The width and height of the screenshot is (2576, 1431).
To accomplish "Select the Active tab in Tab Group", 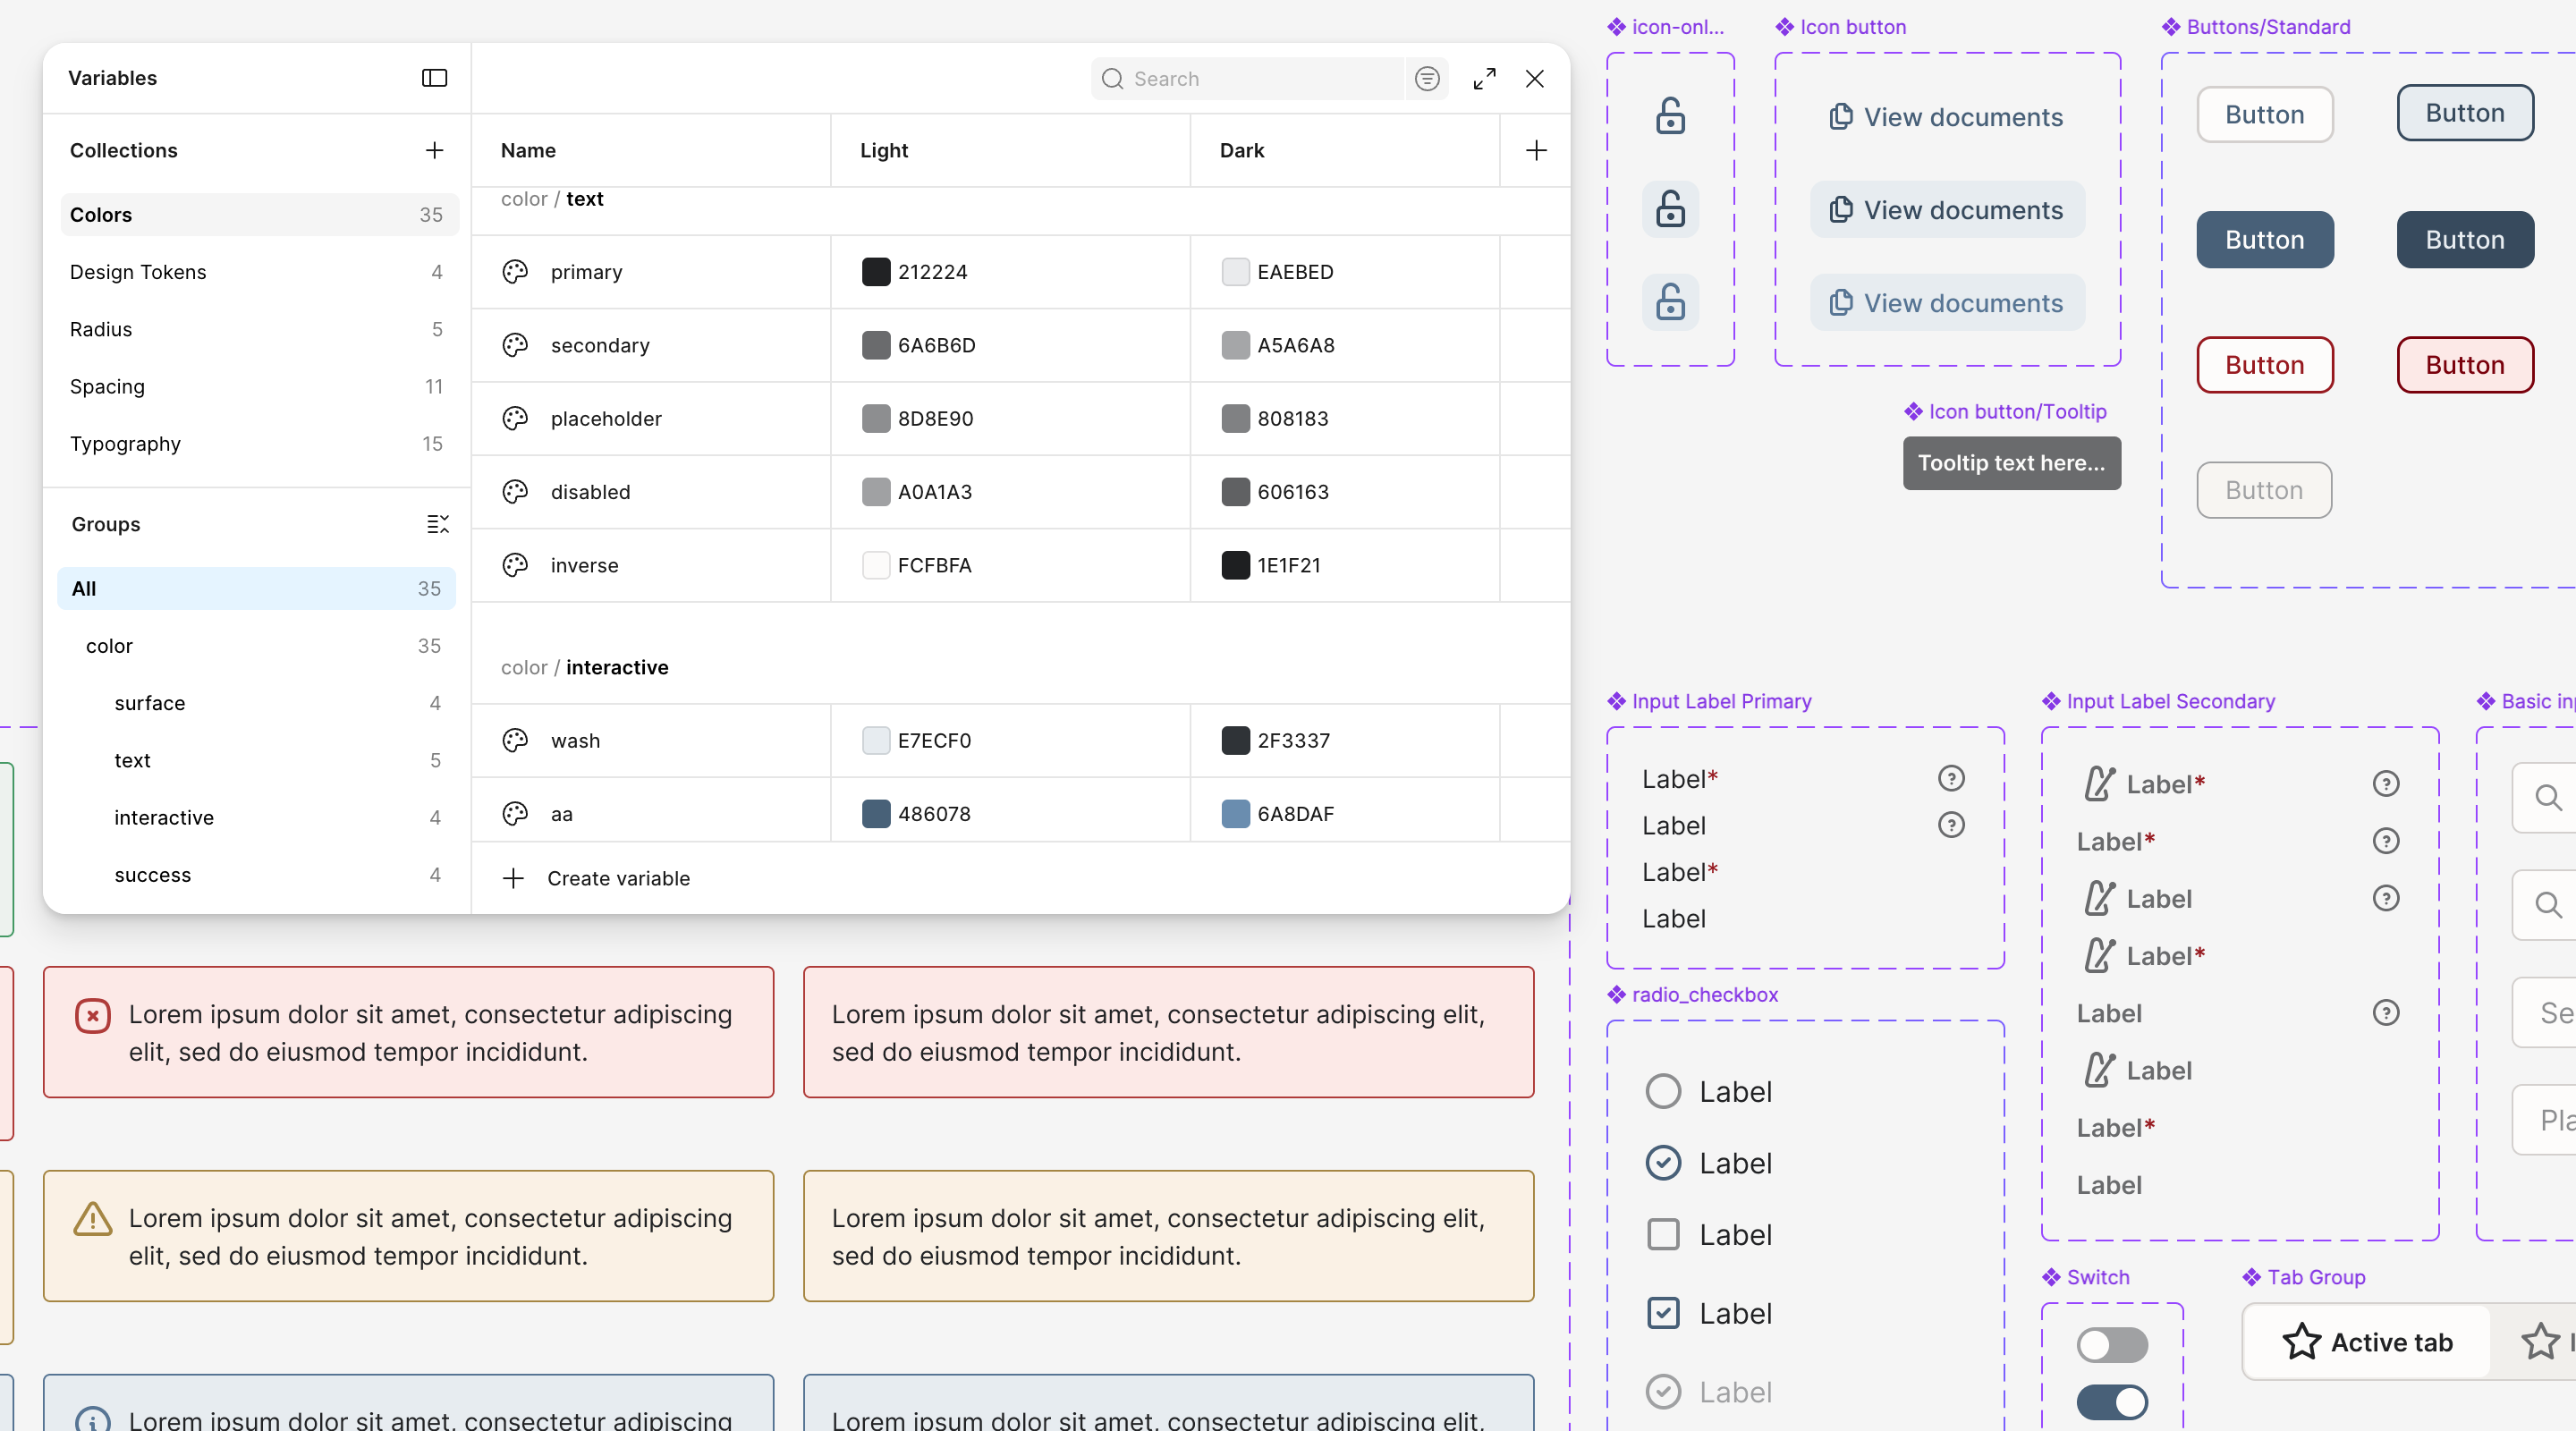I will (x=2367, y=1342).
